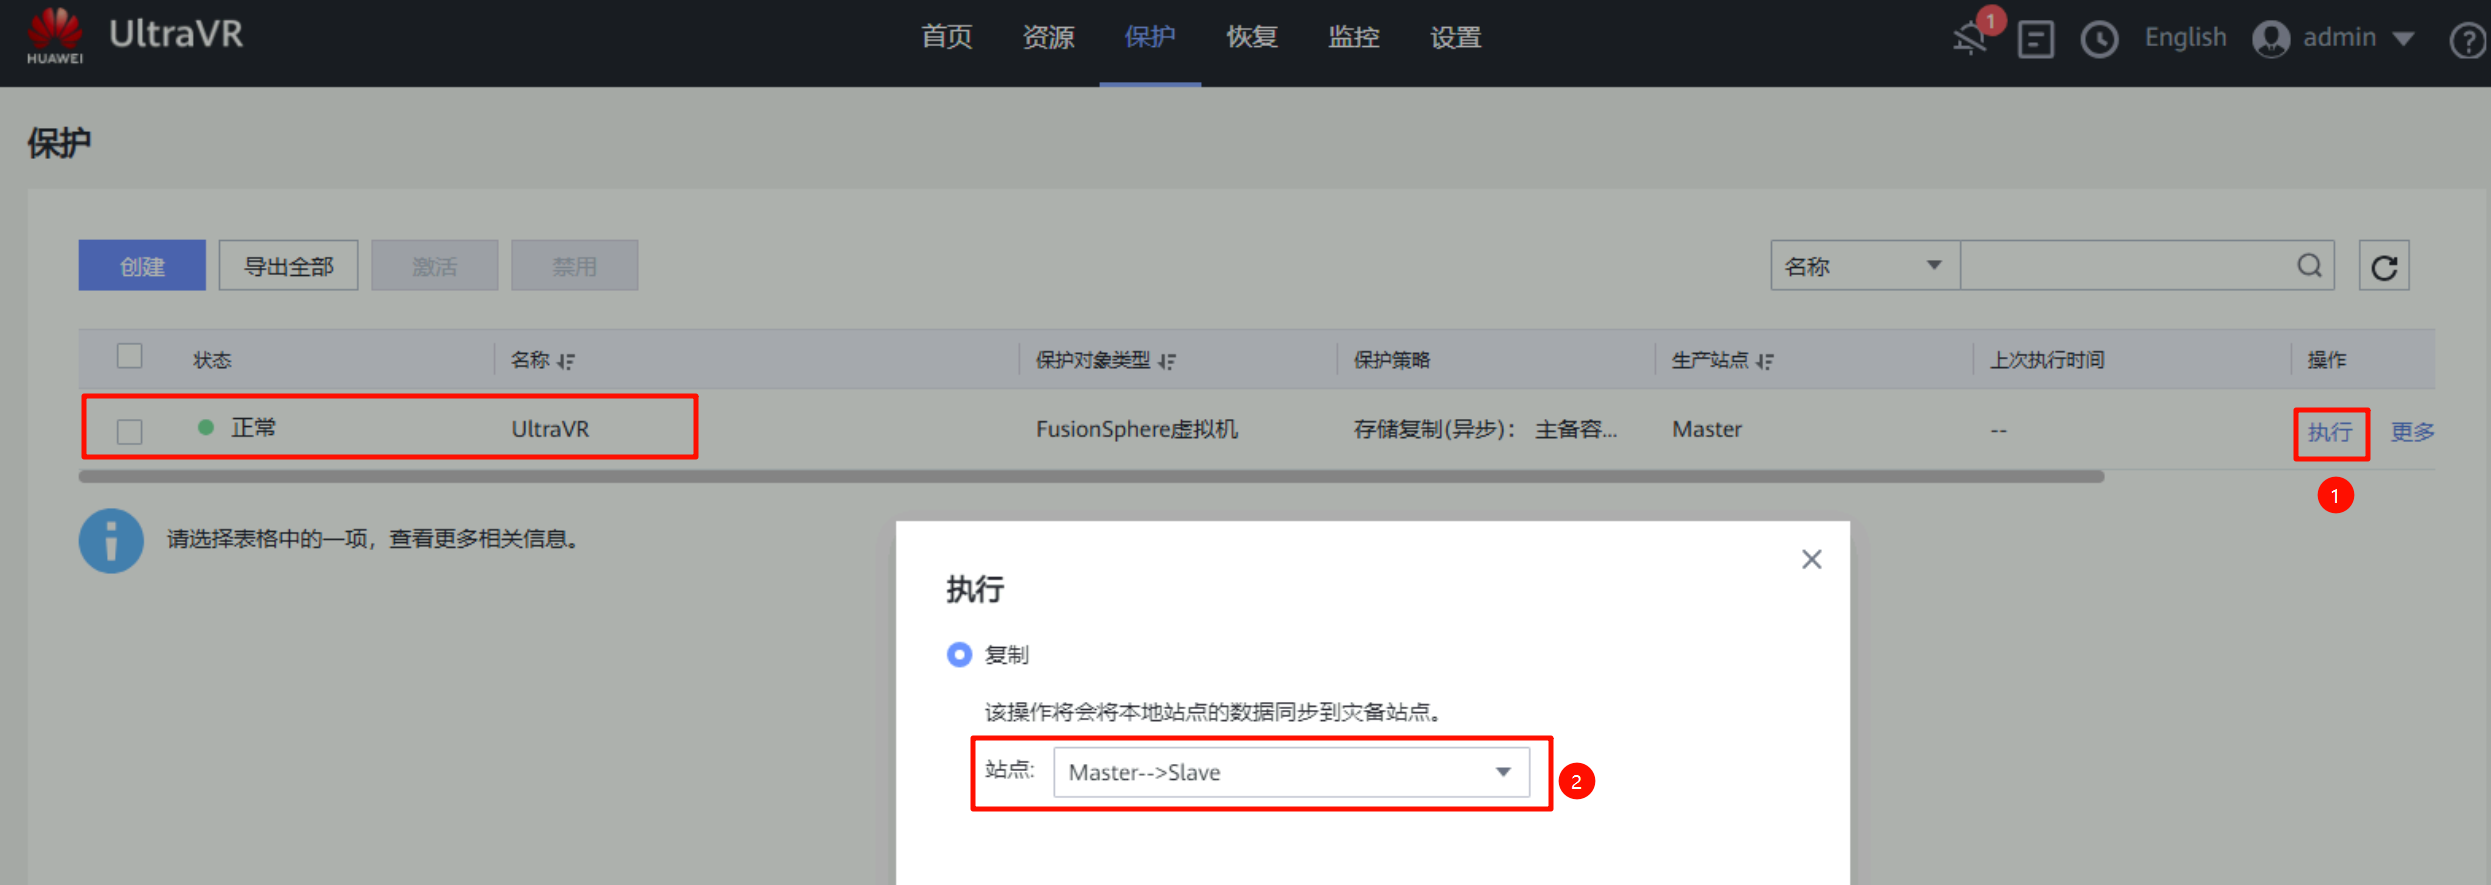Click the horizontal table scrollbar

point(1090,477)
